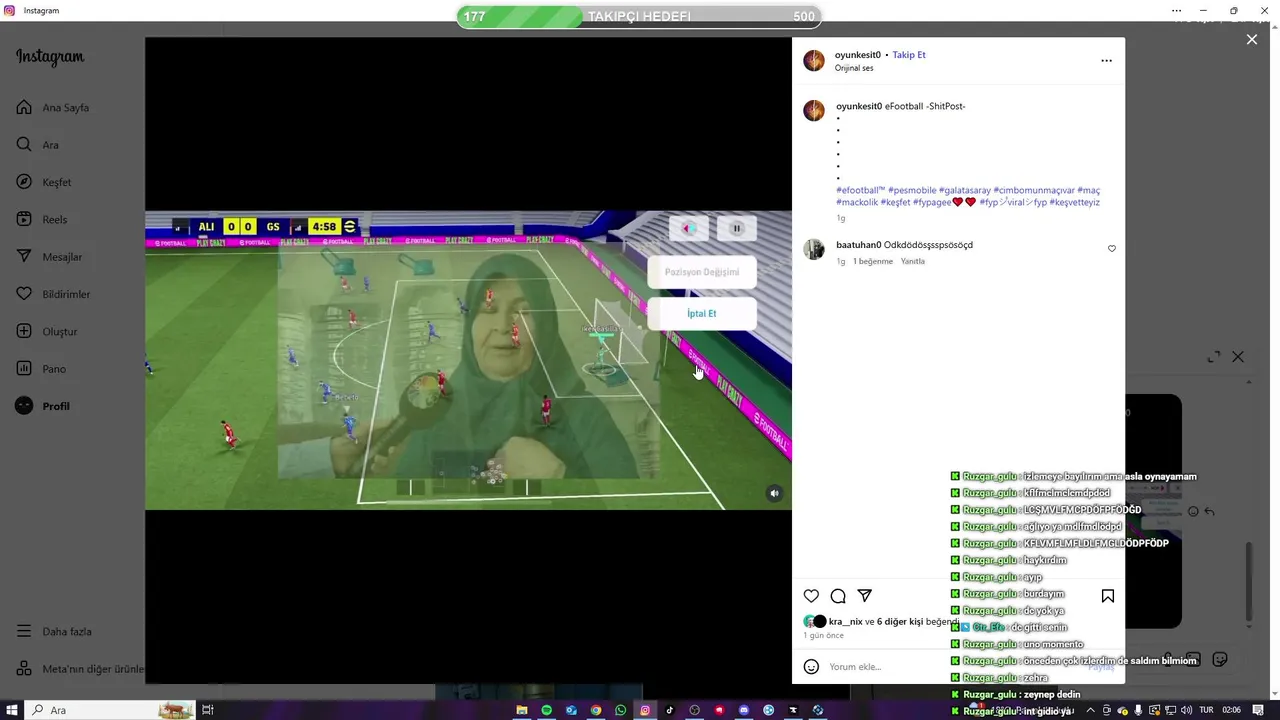This screenshot has height=720, width=1280.
Task: Toggle the video sound speaker icon
Action: click(774, 493)
